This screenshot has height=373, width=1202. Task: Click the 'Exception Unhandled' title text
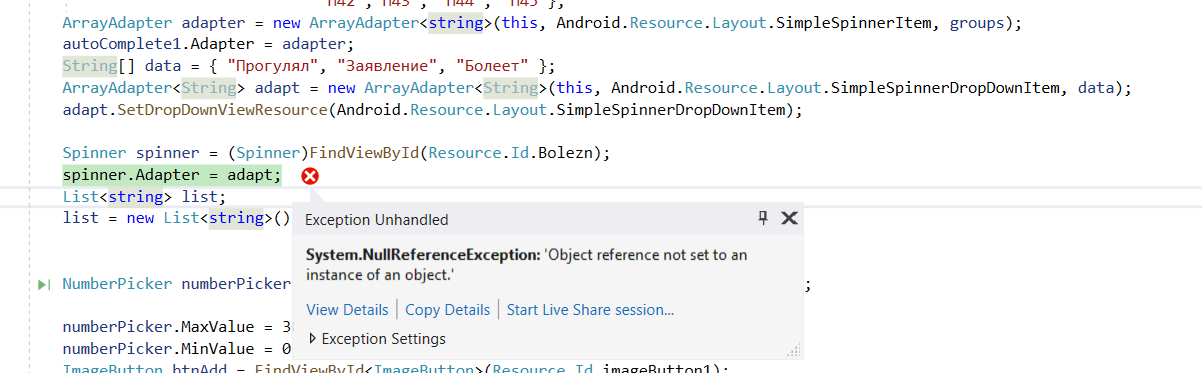tap(376, 220)
